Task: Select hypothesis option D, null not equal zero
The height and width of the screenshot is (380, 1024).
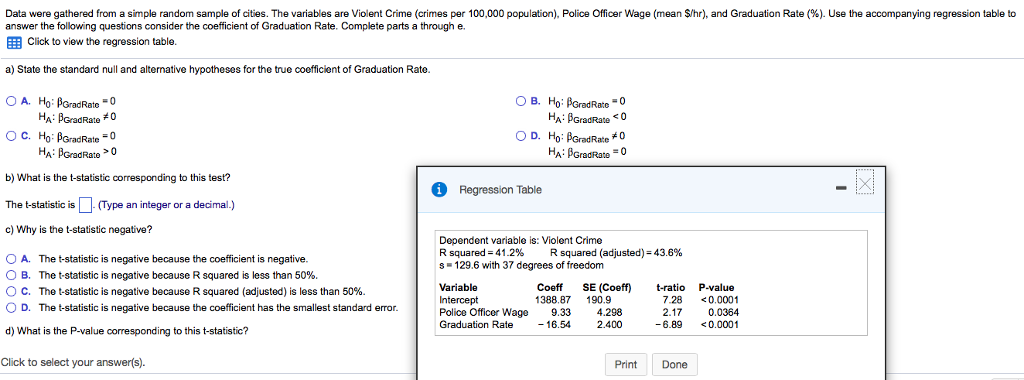Action: [520, 136]
